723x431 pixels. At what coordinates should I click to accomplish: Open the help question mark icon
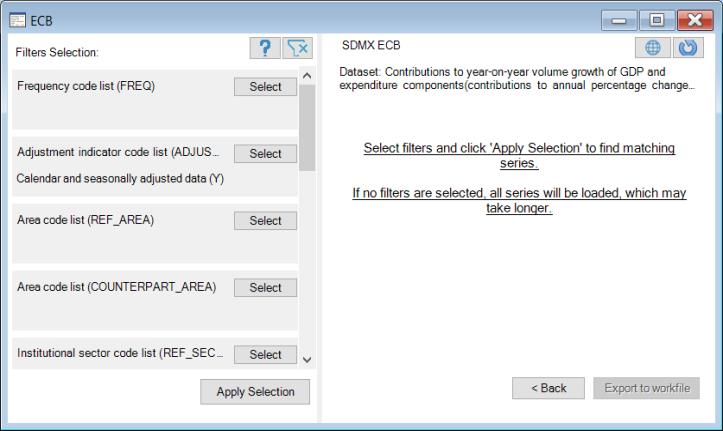coord(265,49)
